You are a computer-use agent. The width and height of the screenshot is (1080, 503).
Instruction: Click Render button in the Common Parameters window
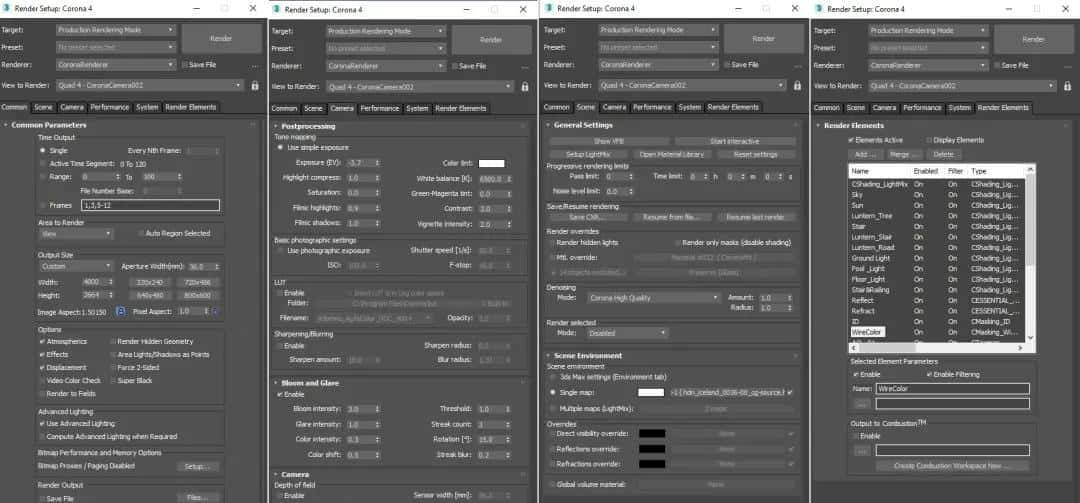[x=221, y=39]
